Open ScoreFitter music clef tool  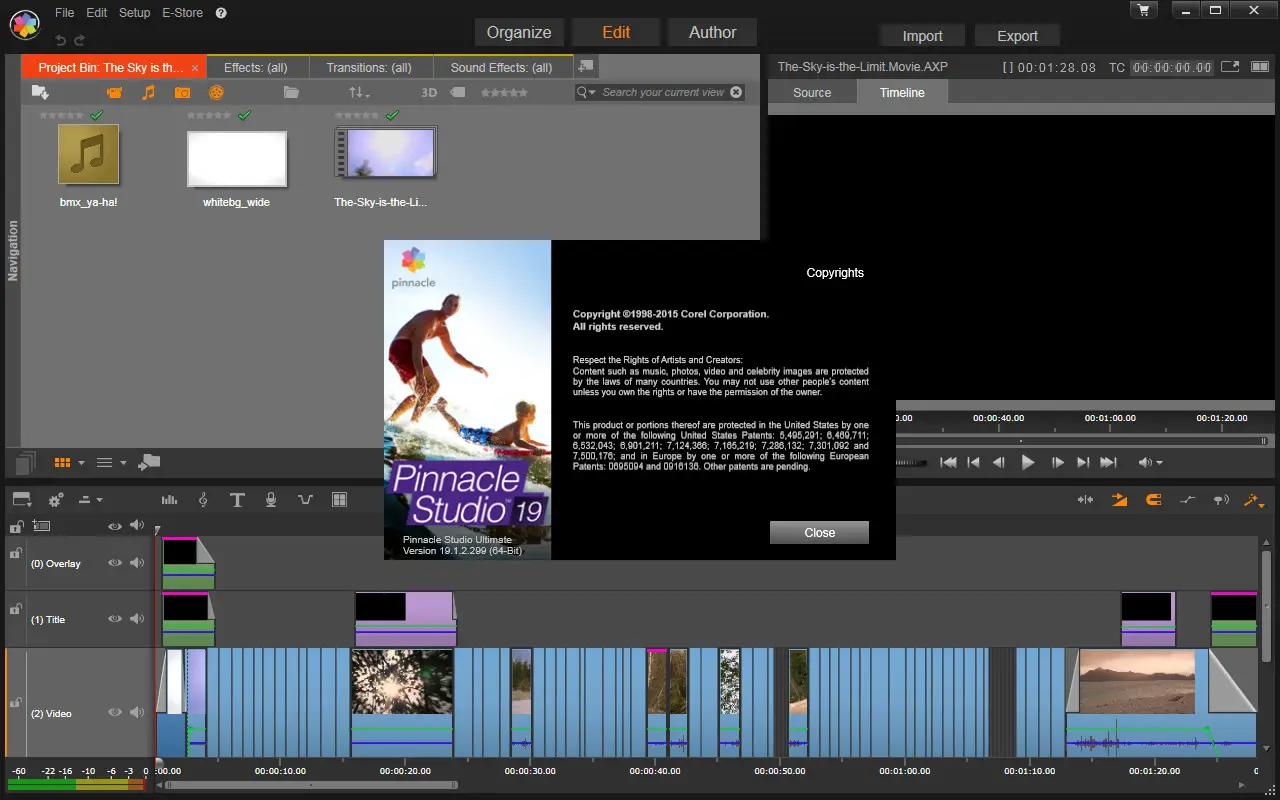tap(203, 500)
